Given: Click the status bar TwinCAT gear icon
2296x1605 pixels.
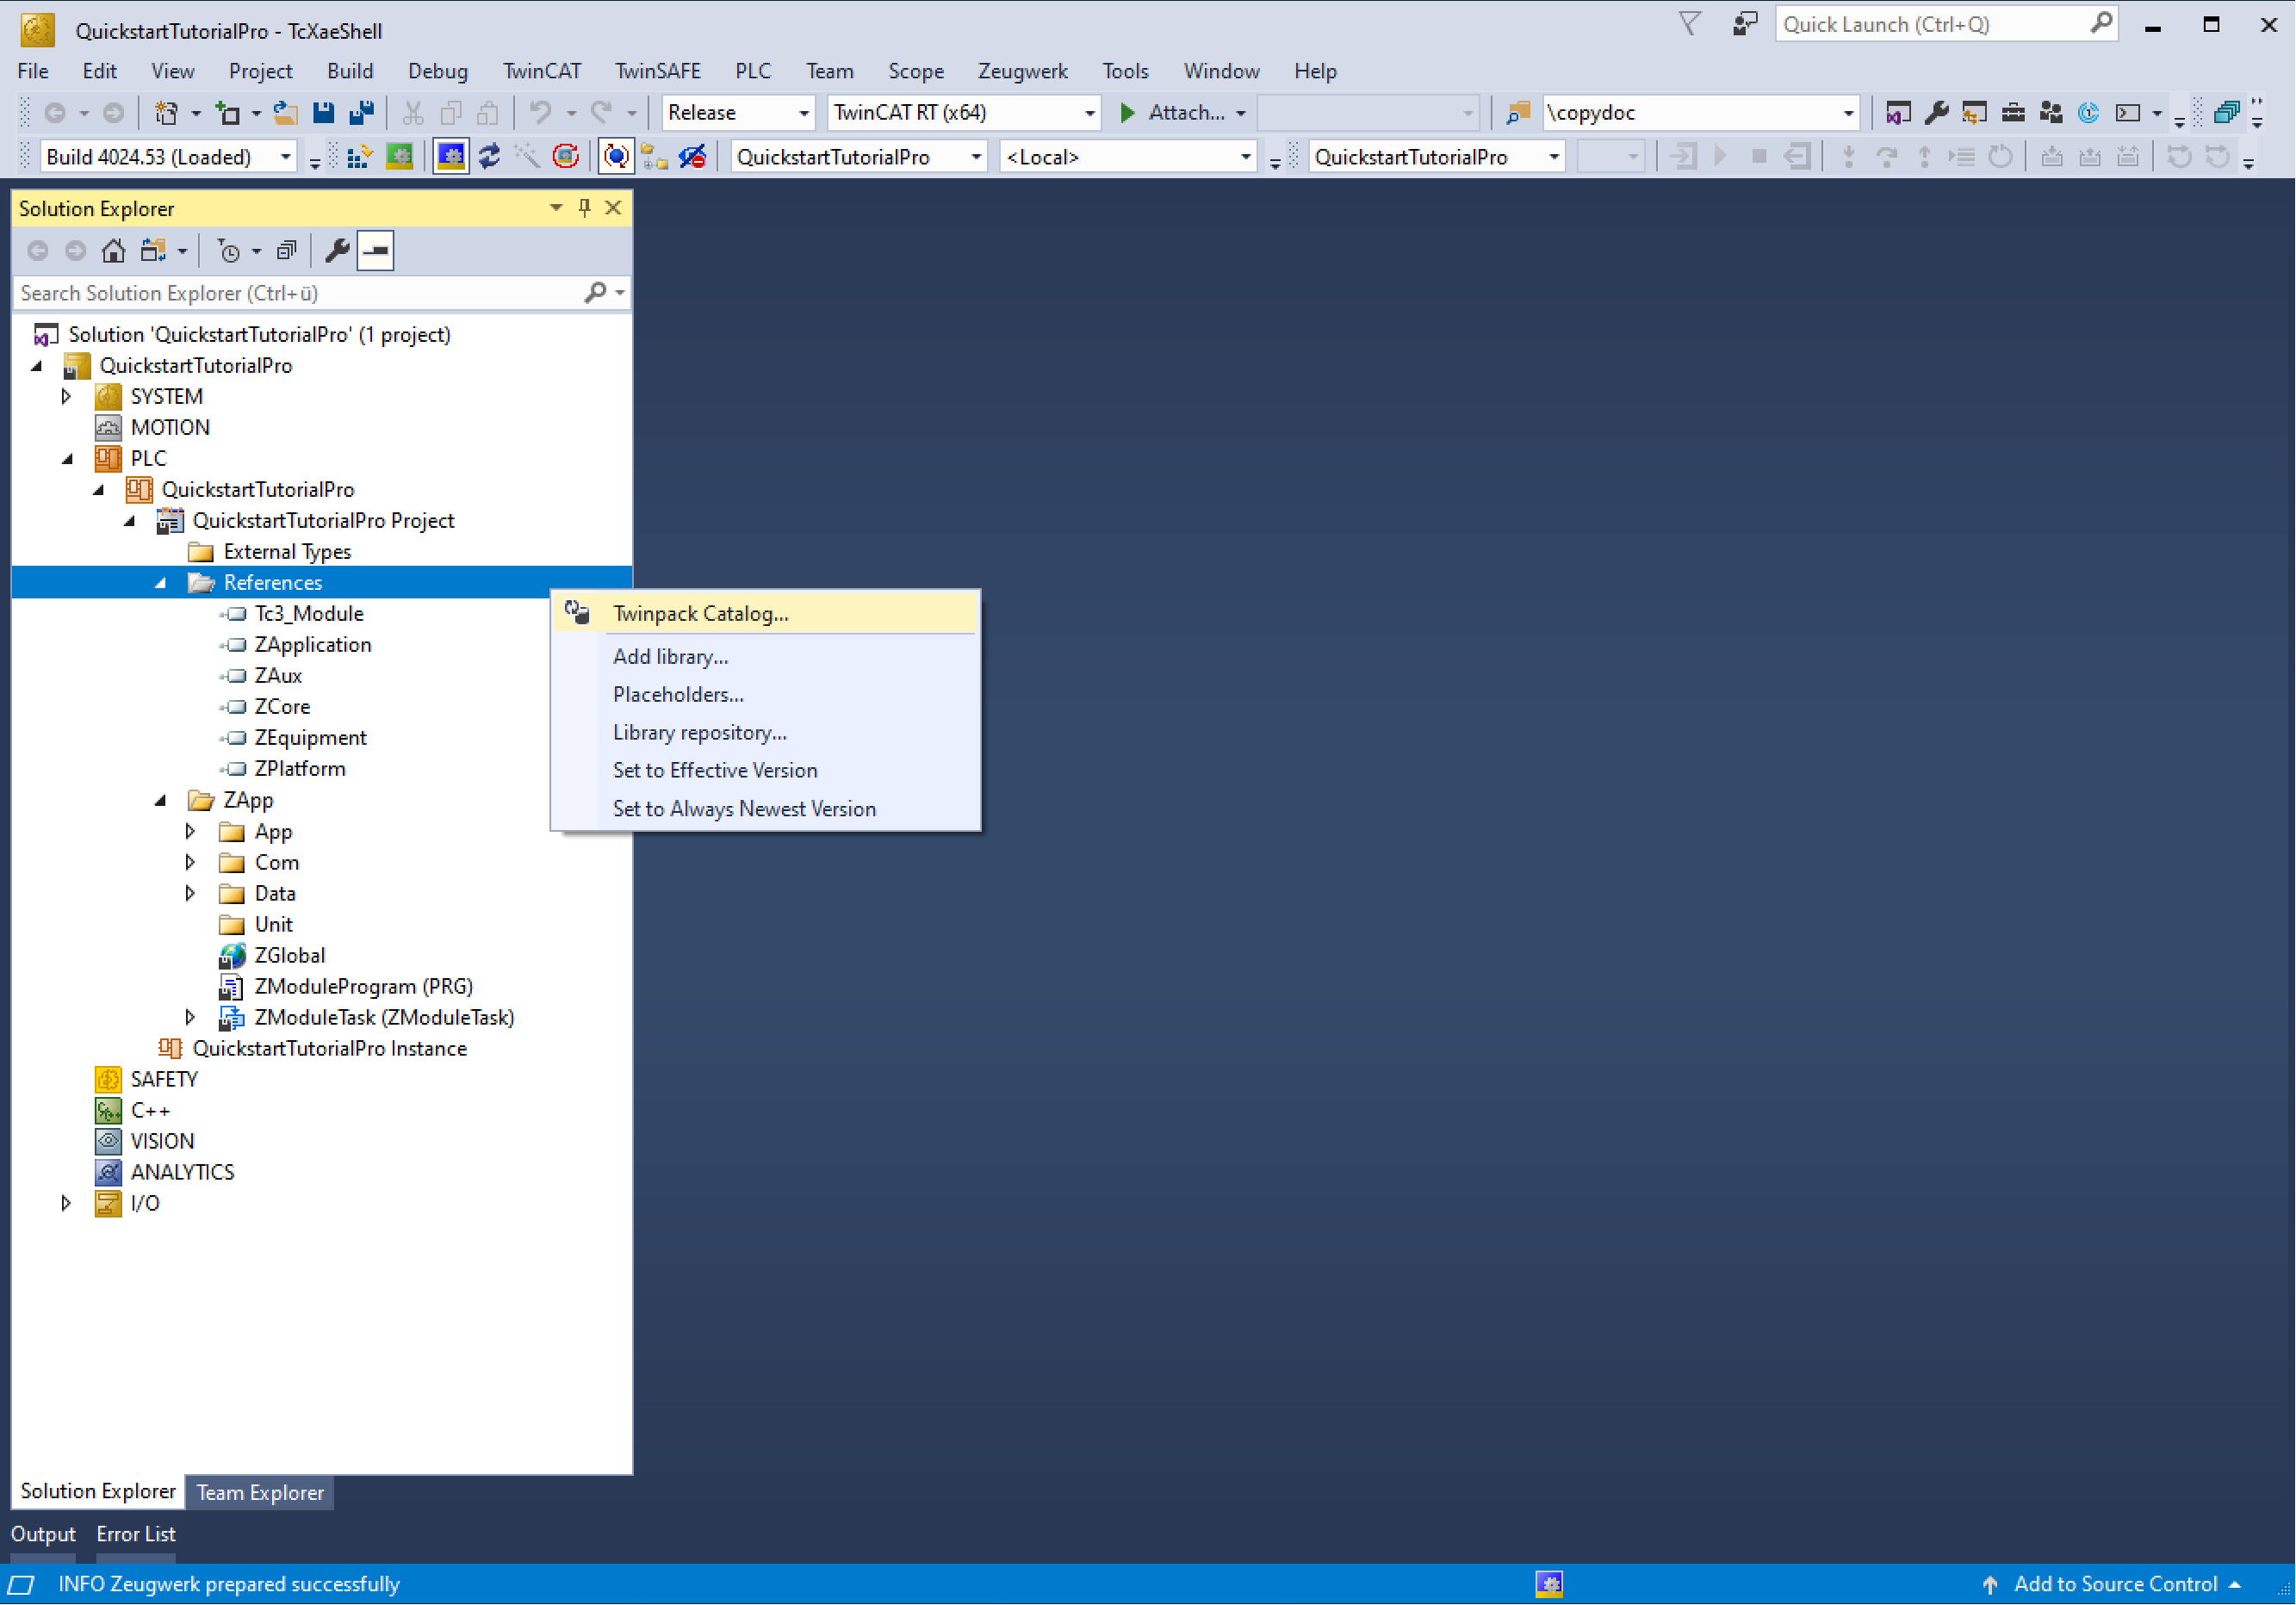Looking at the screenshot, I should coord(1549,1584).
